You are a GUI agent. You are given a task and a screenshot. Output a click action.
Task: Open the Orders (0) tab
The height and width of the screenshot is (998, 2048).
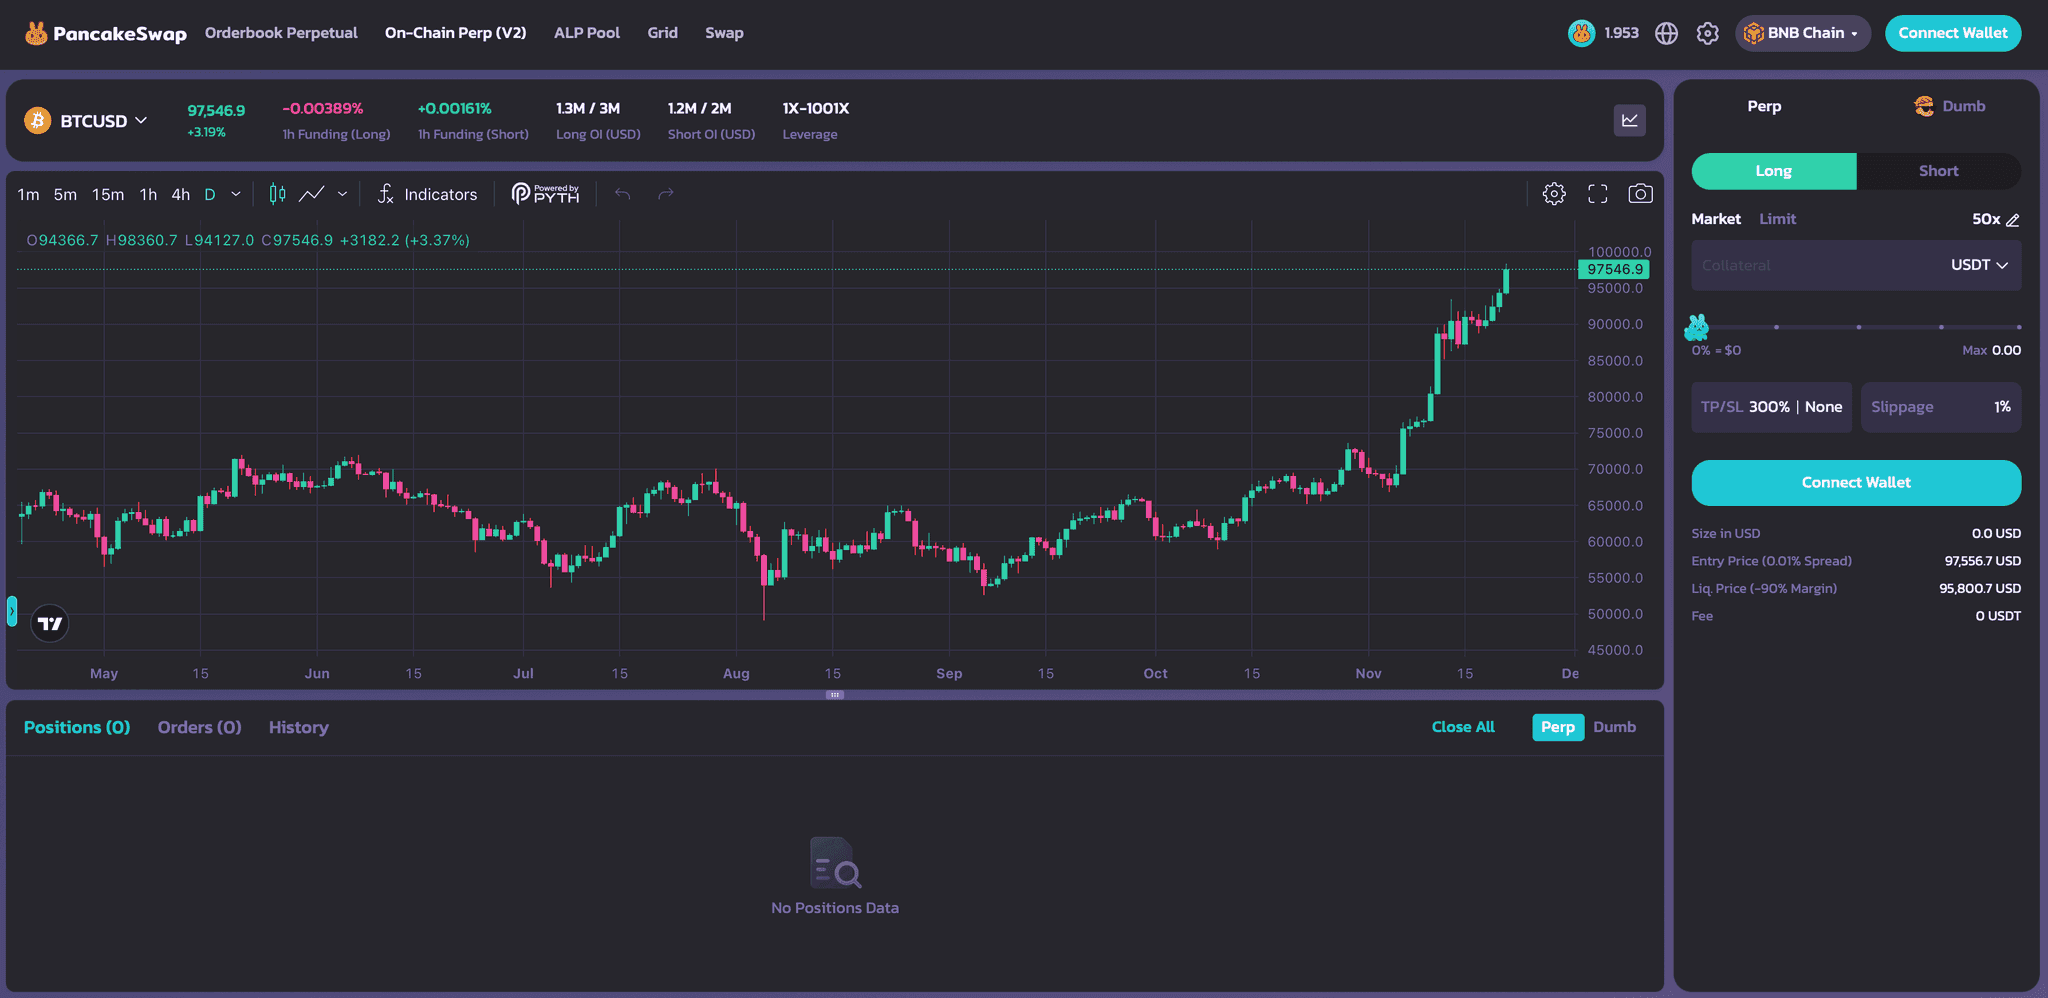(199, 727)
